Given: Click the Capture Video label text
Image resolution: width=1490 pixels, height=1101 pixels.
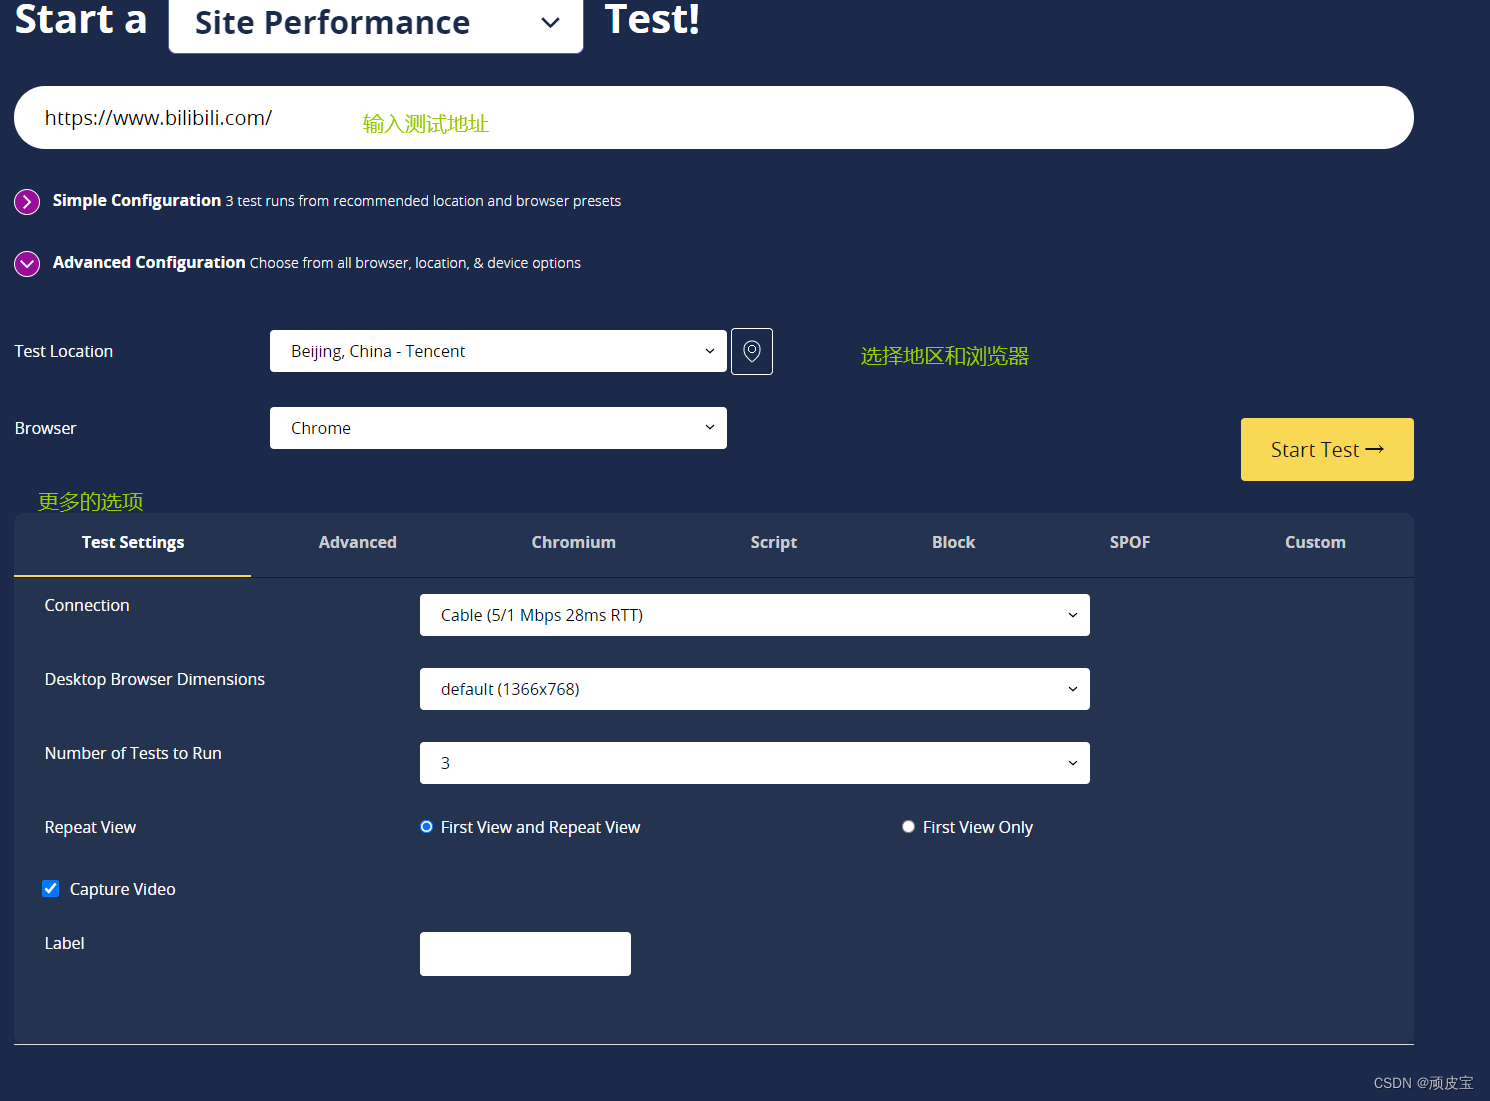Looking at the screenshot, I should coord(123,890).
